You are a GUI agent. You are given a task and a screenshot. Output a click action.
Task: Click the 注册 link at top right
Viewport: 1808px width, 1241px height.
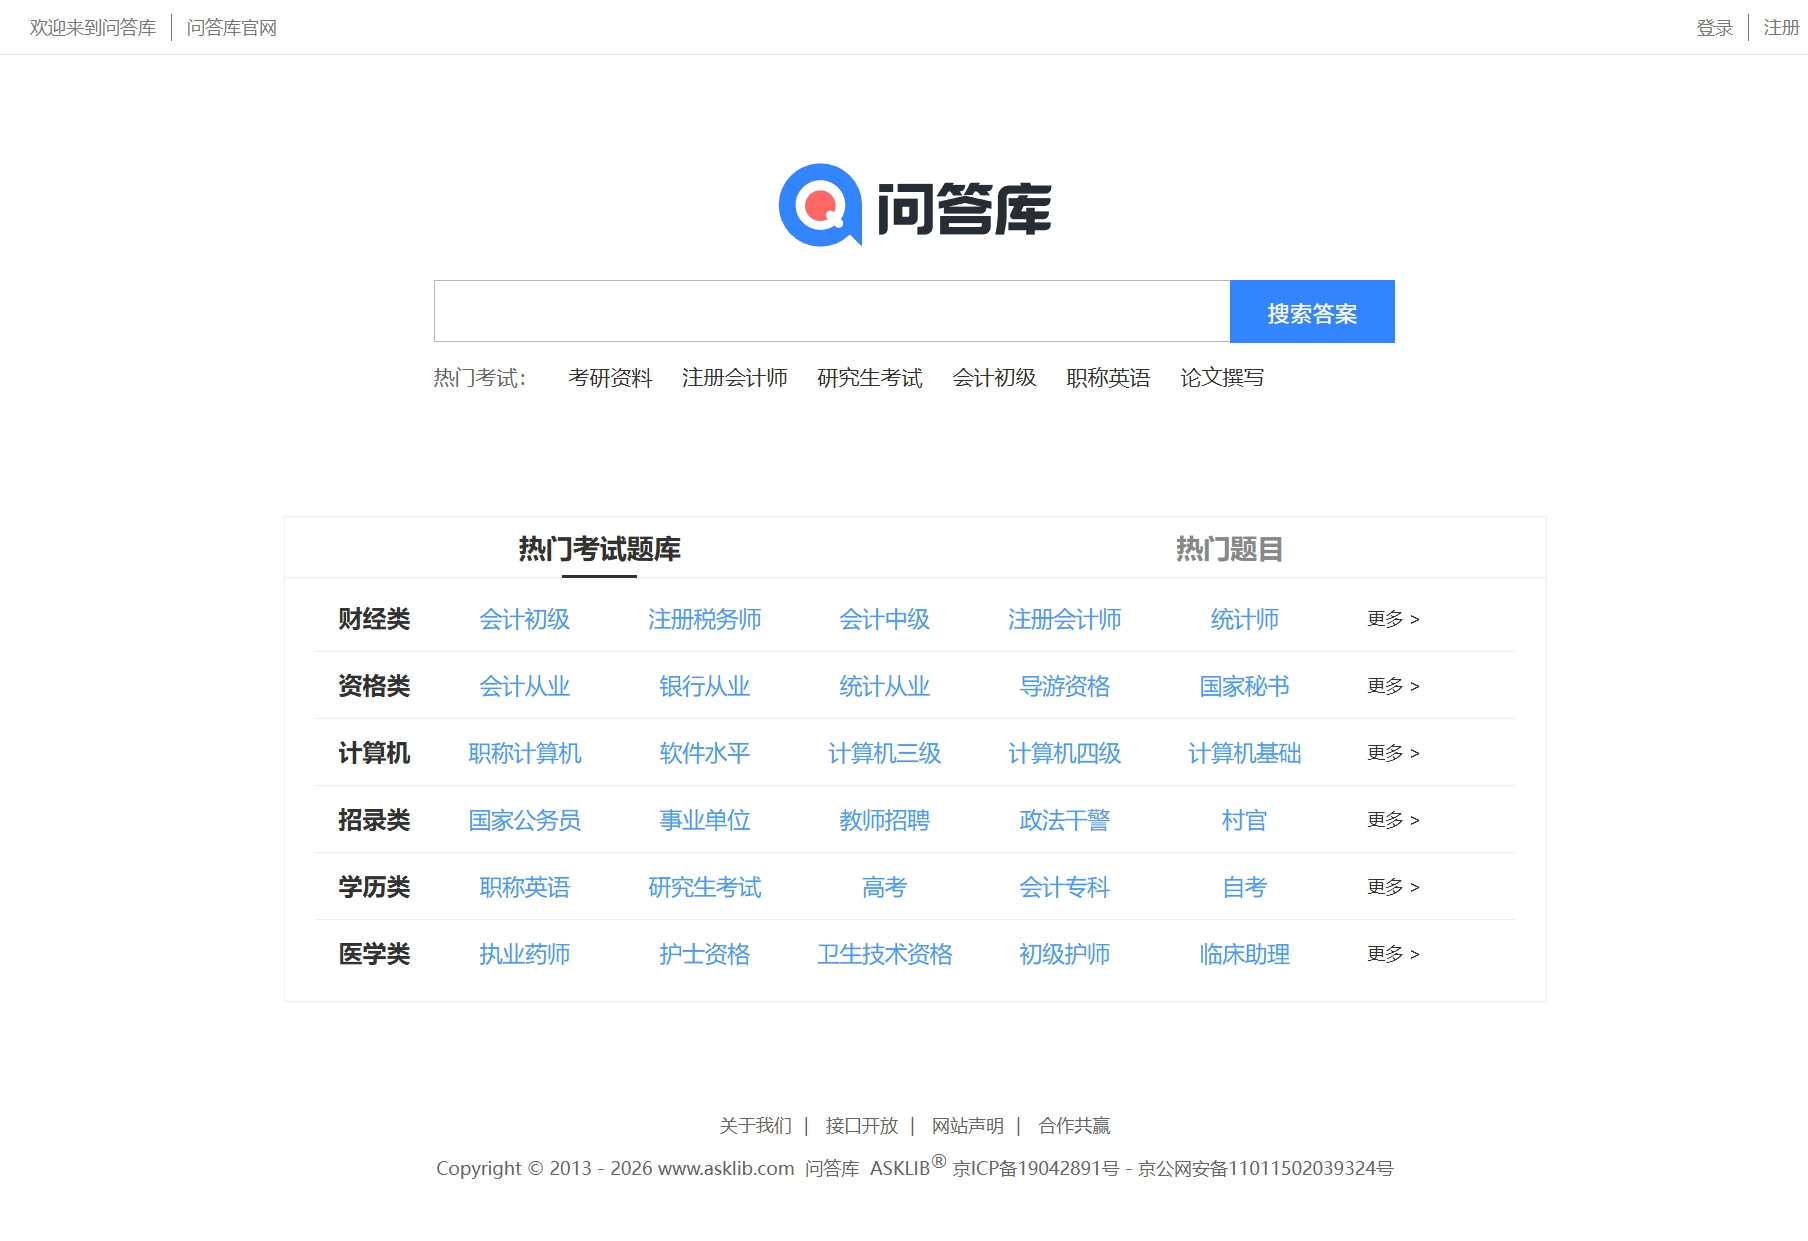point(1780,27)
